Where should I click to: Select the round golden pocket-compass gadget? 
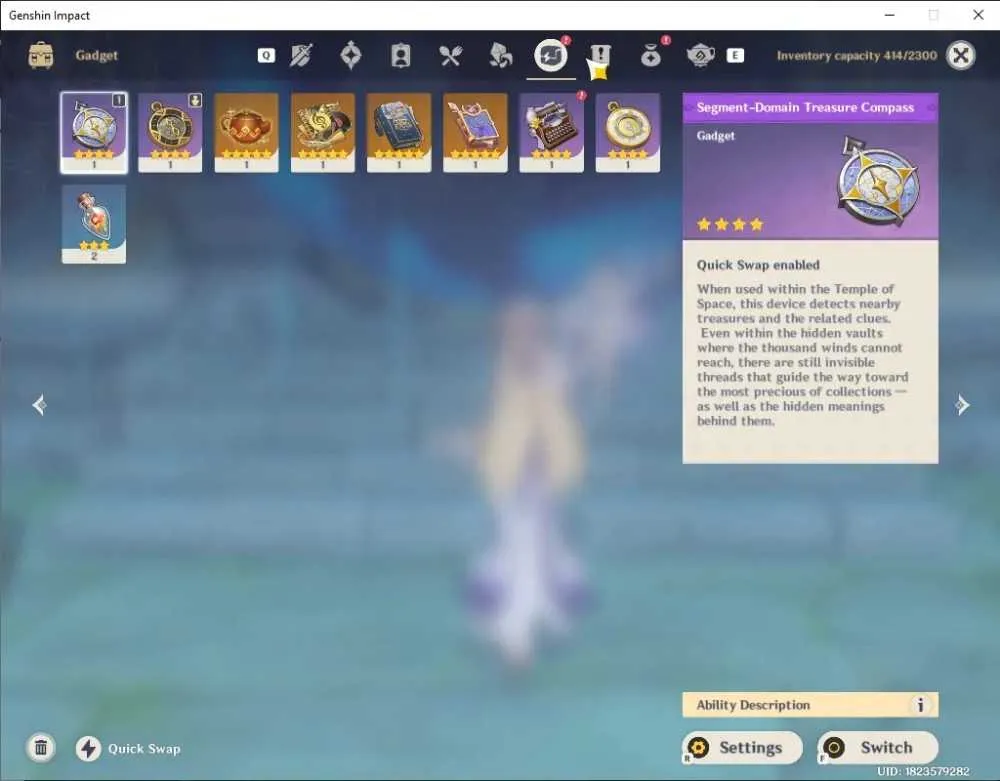[x=628, y=133]
